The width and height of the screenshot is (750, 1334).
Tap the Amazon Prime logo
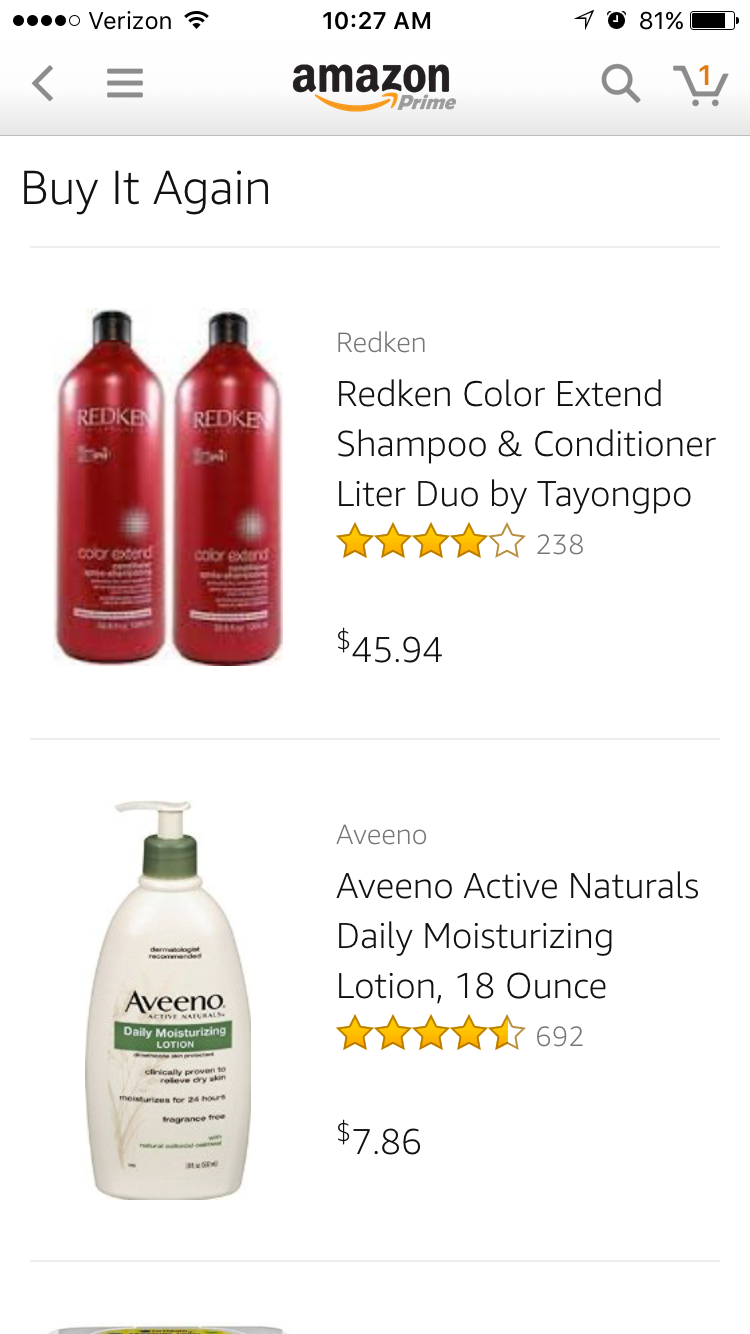click(x=374, y=86)
